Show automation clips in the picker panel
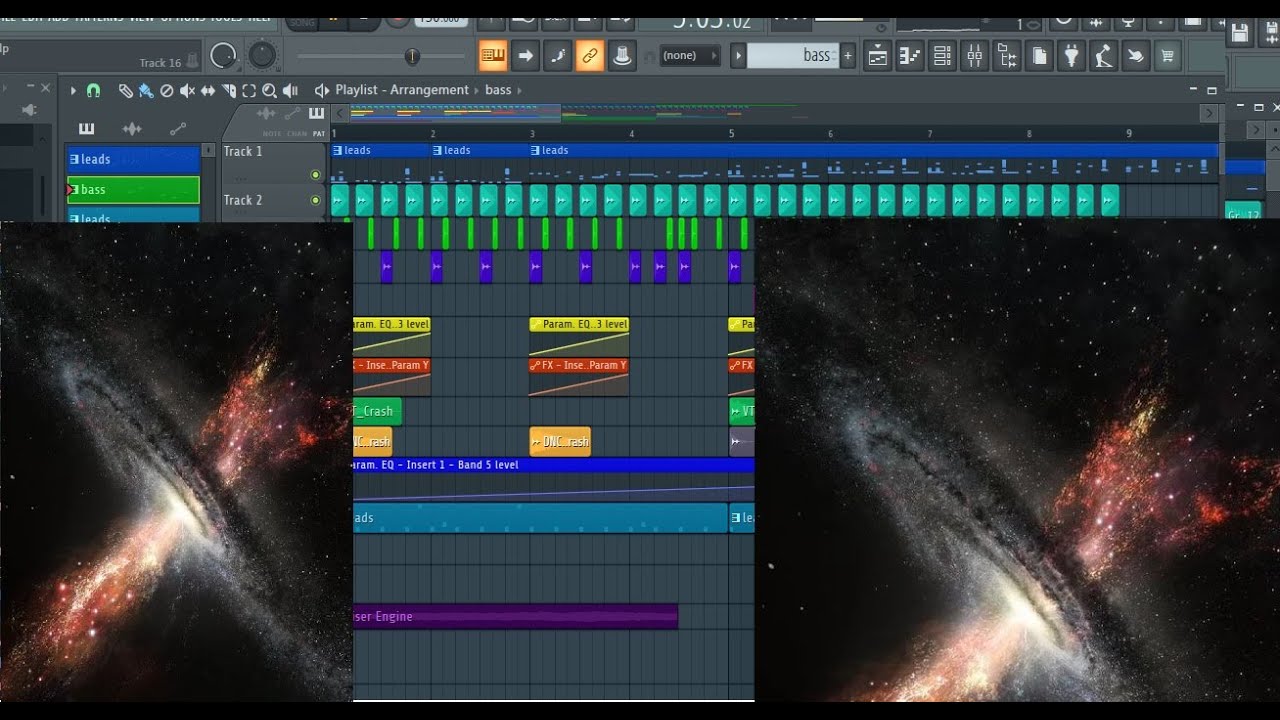The image size is (1280, 720). pos(178,128)
